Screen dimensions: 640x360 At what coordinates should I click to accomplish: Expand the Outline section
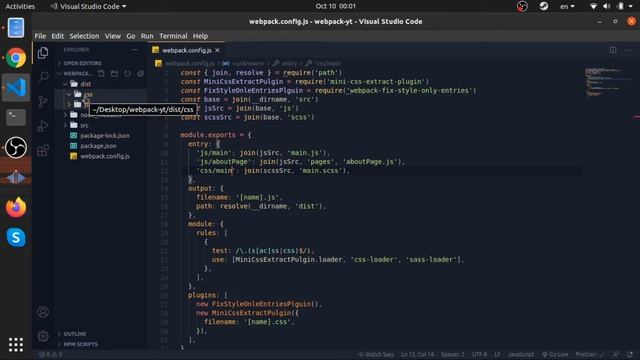point(75,334)
